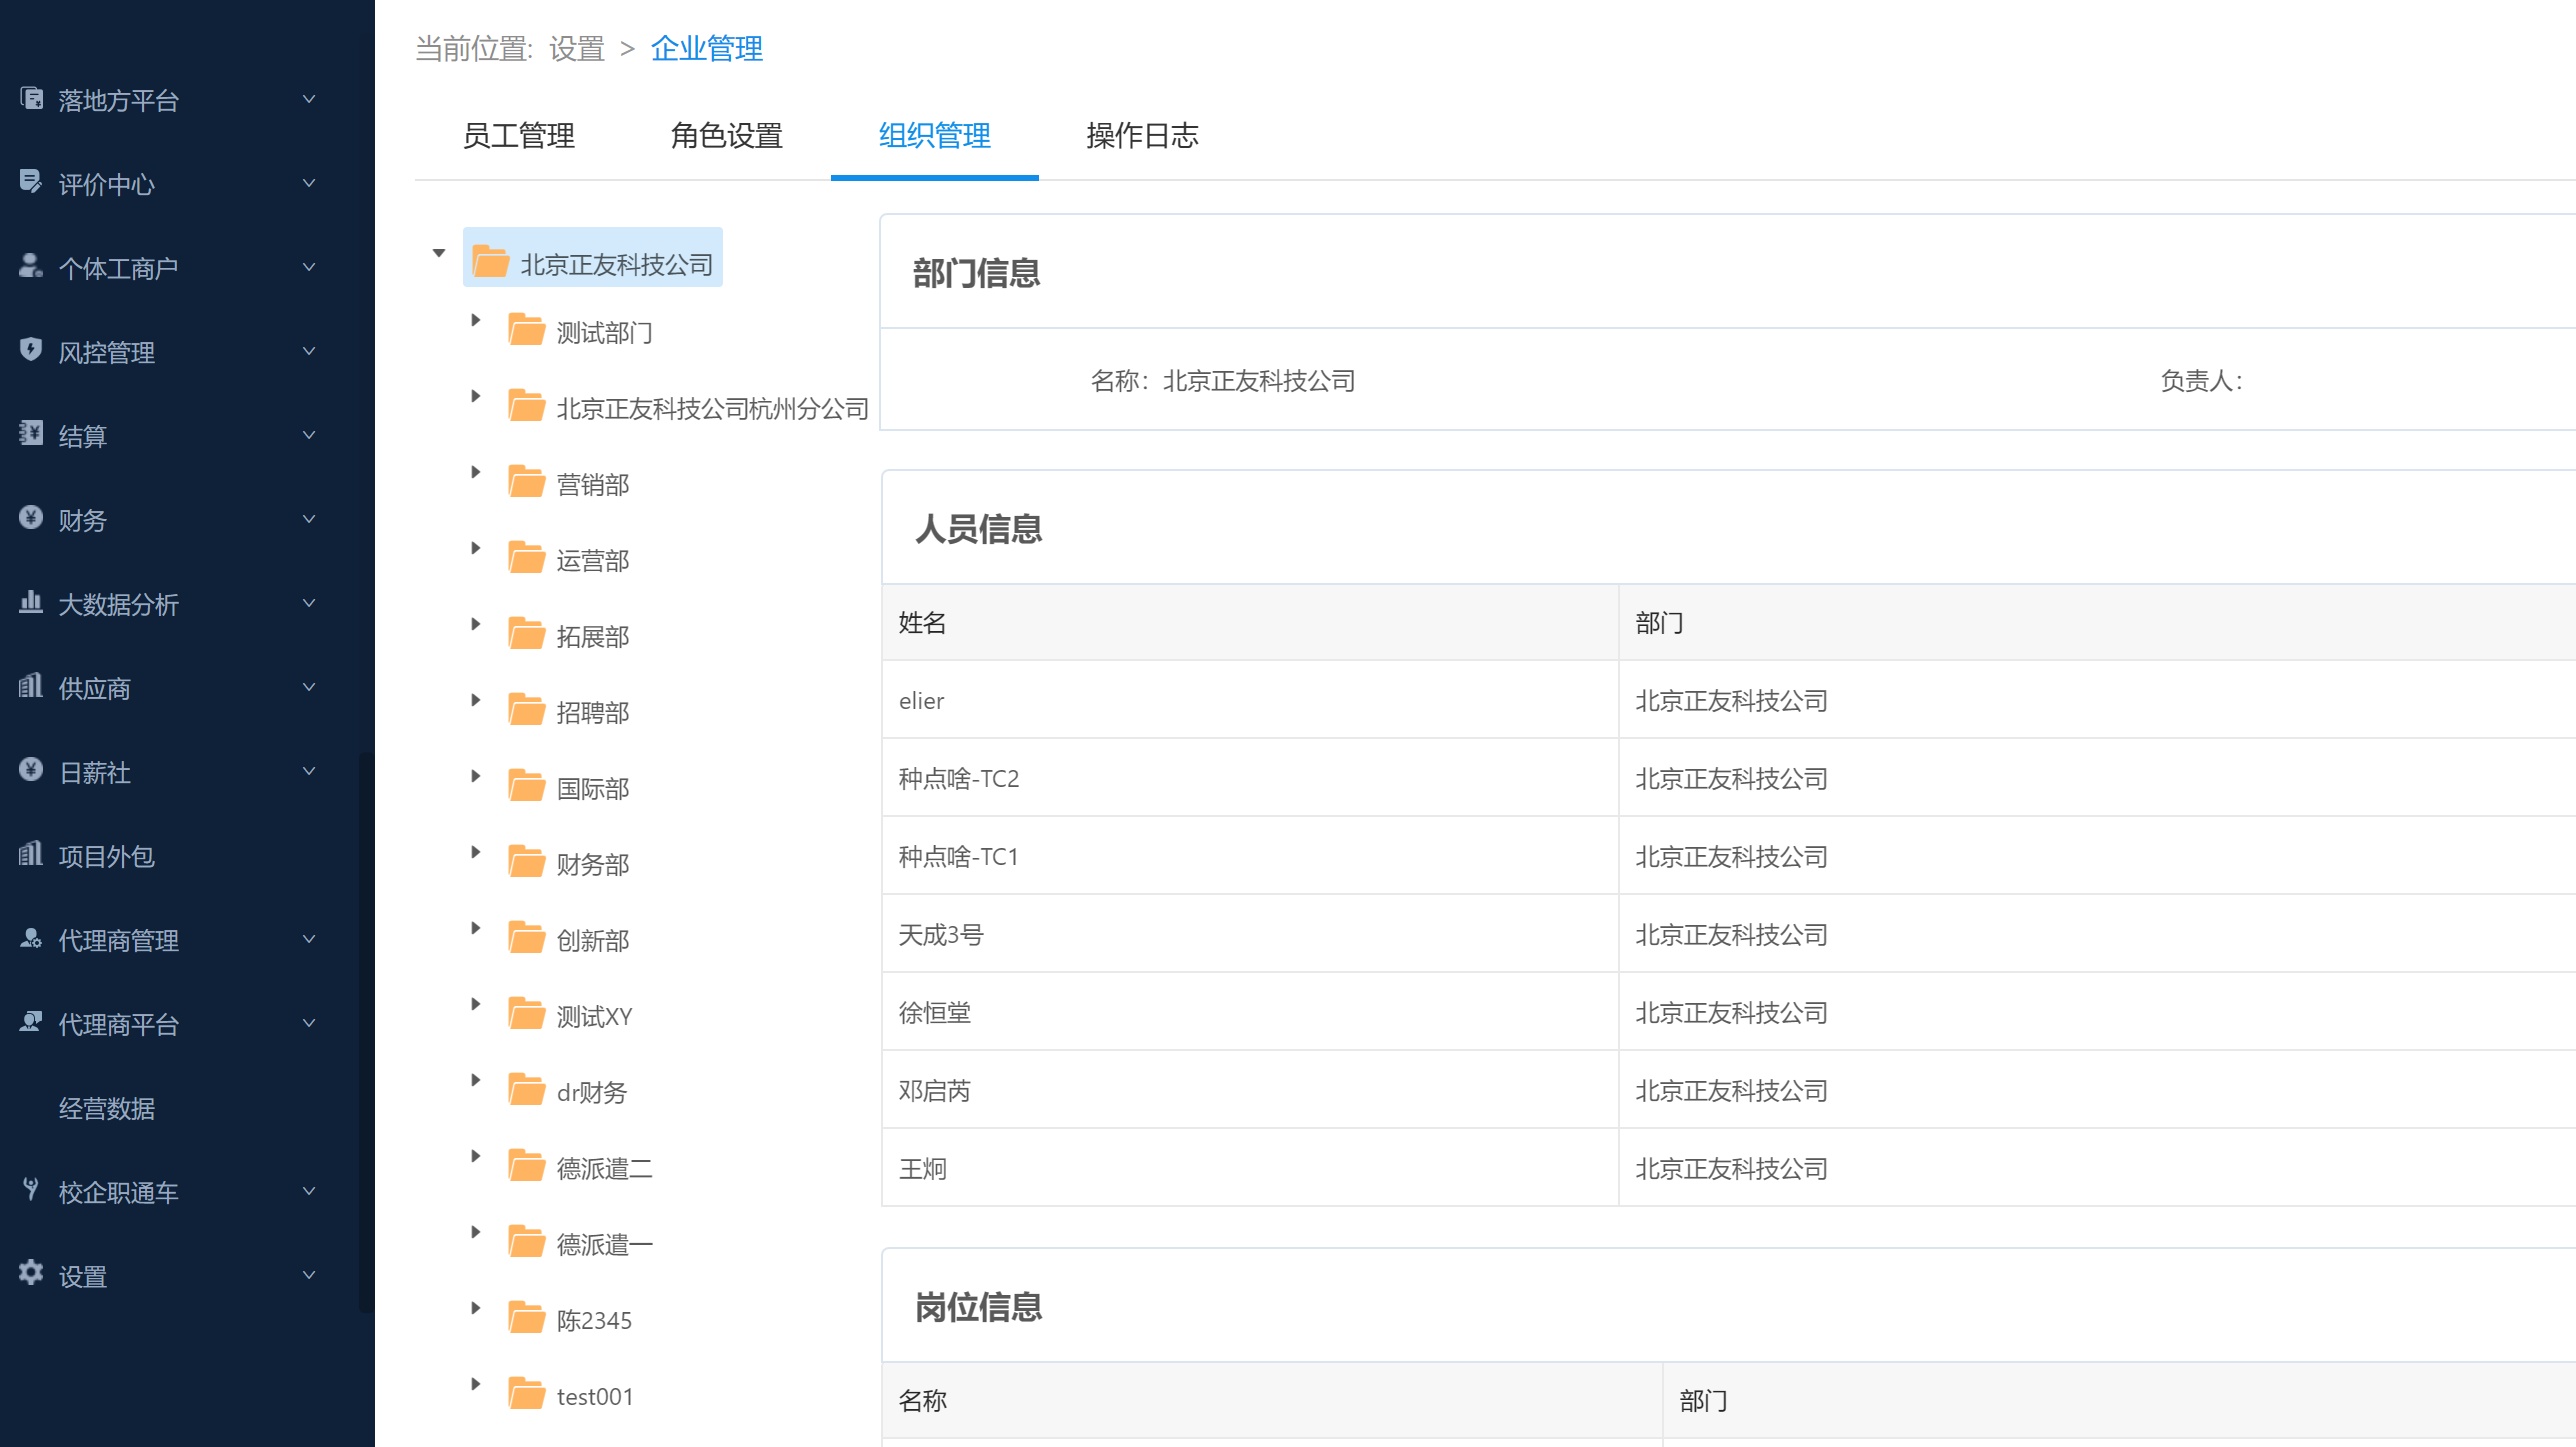Select 营销部 department label
The width and height of the screenshot is (2576, 1447).
point(593,484)
